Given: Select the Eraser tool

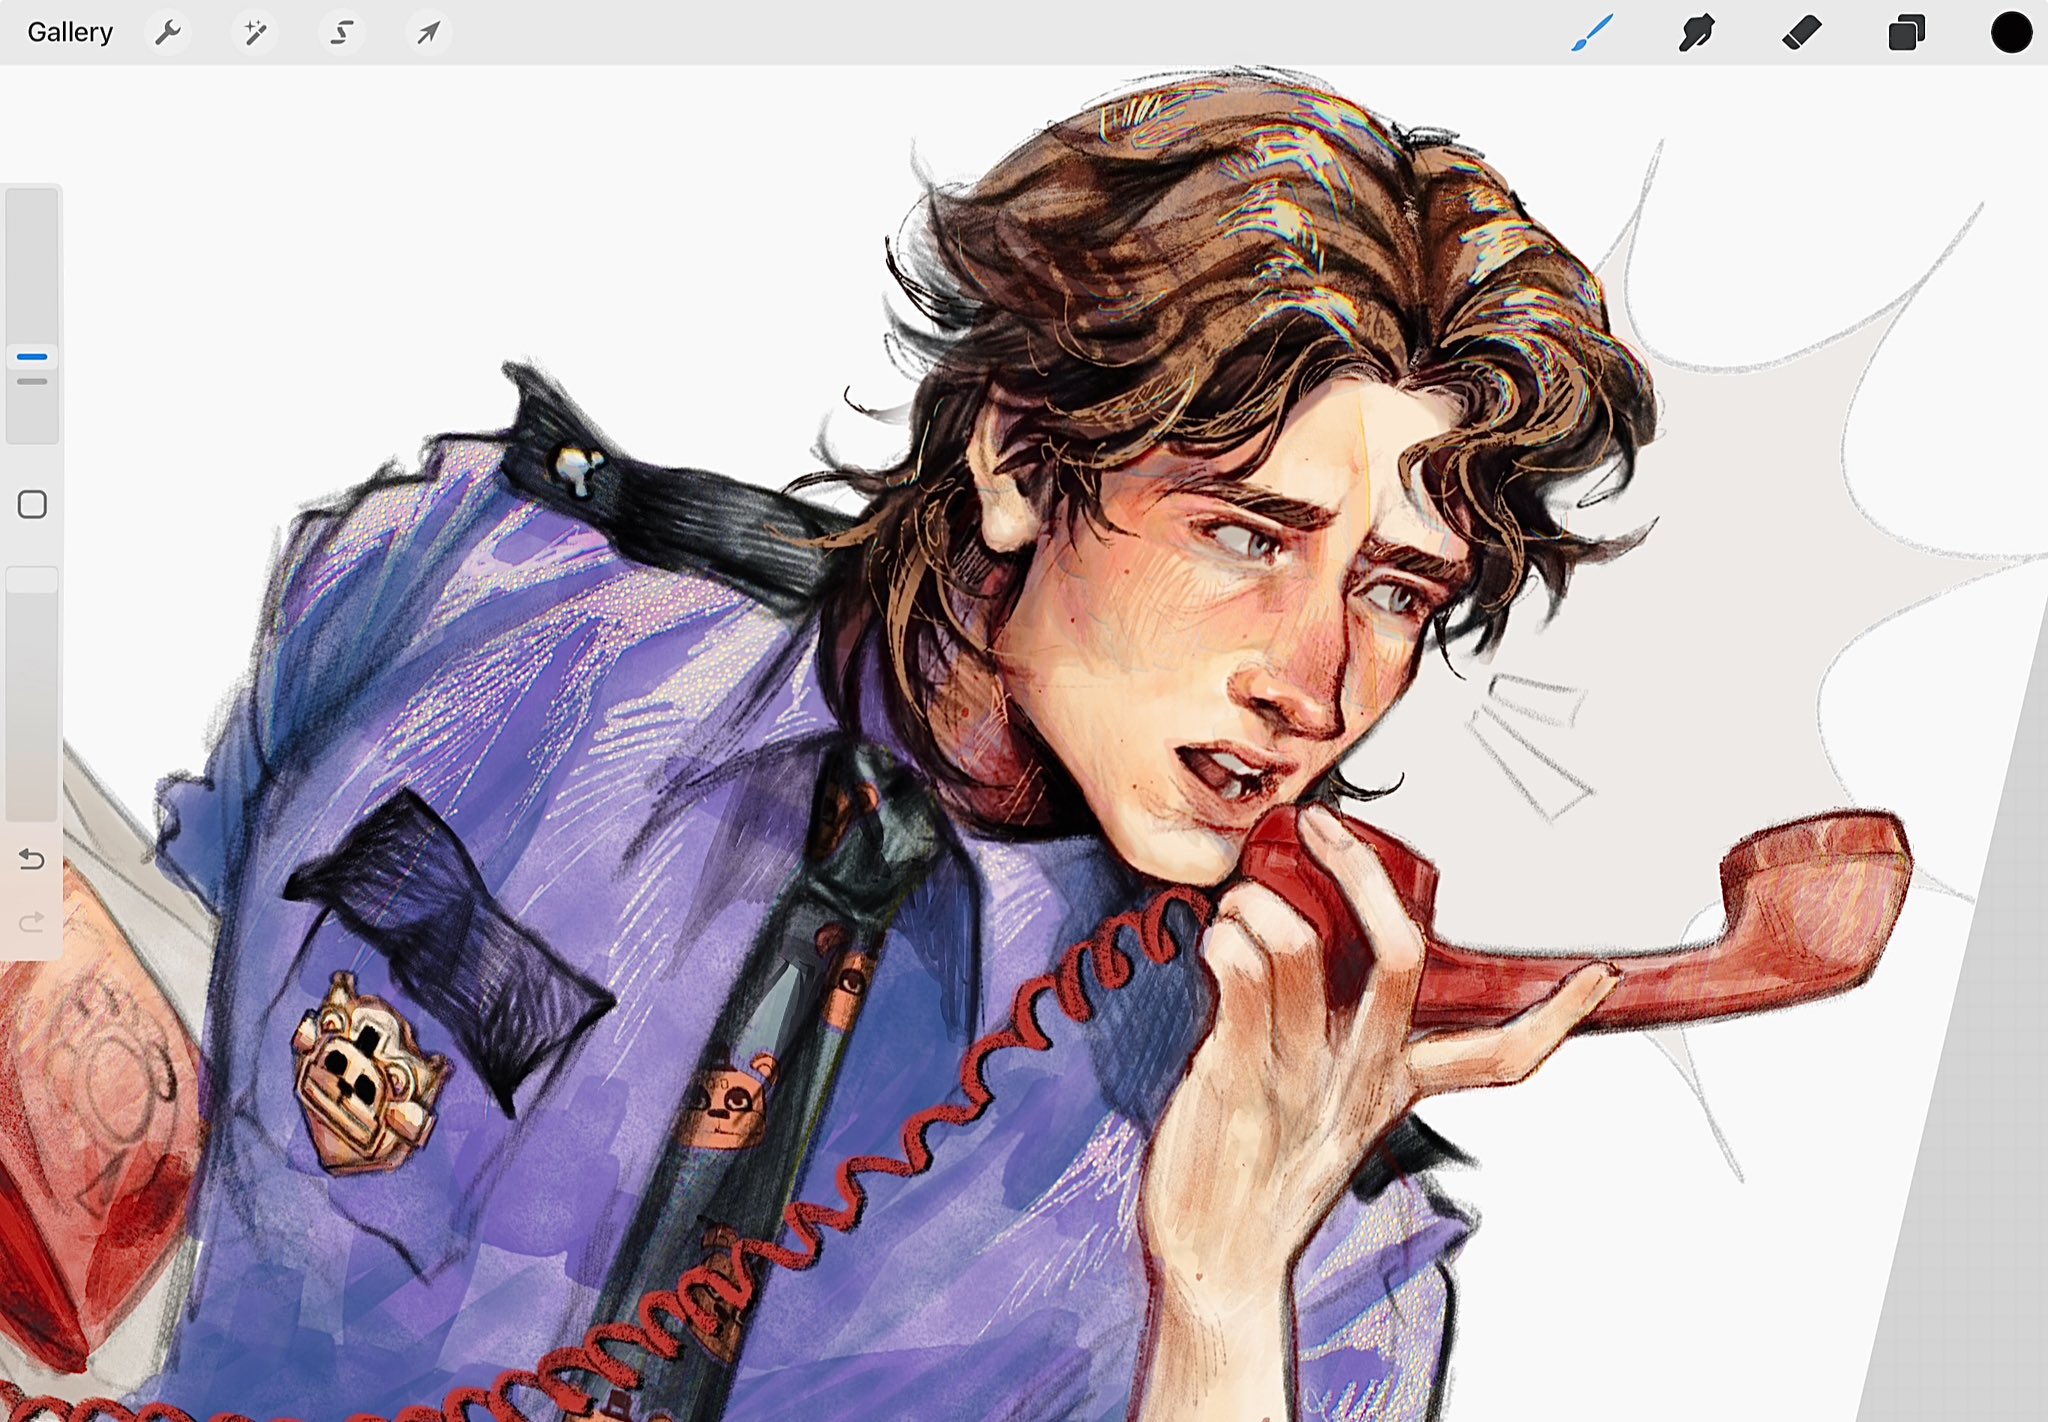Looking at the screenshot, I should (1802, 33).
